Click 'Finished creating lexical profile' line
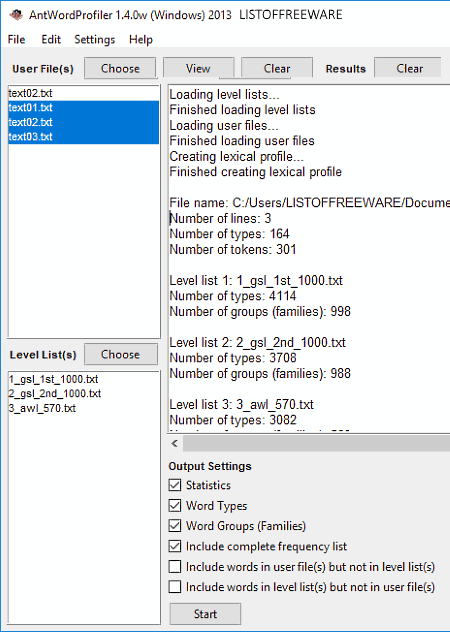The width and height of the screenshot is (450, 632). point(255,172)
